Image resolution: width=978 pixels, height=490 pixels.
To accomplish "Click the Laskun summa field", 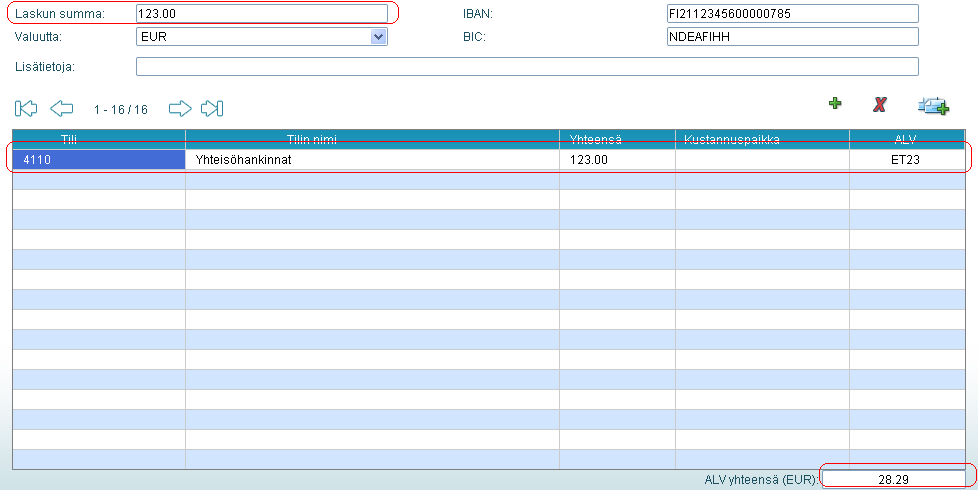I will pyautogui.click(x=262, y=13).
